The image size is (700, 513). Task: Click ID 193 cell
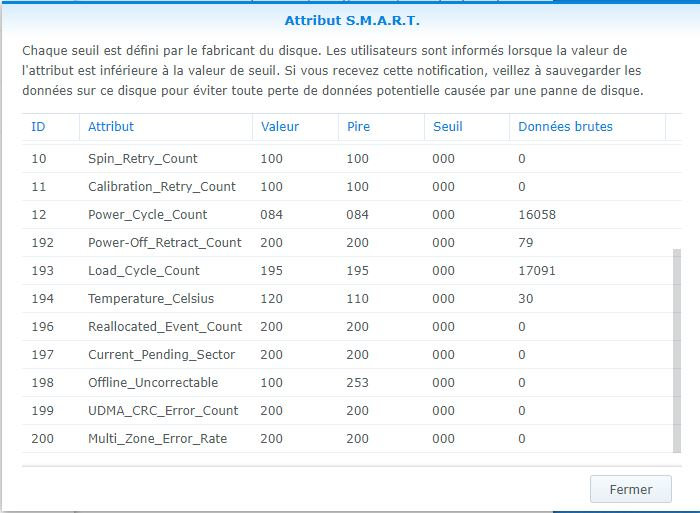42,271
